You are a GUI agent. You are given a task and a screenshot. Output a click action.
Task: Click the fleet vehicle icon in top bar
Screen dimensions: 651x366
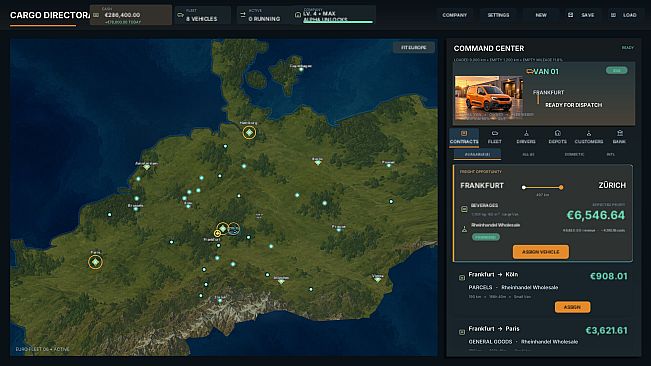coord(180,15)
